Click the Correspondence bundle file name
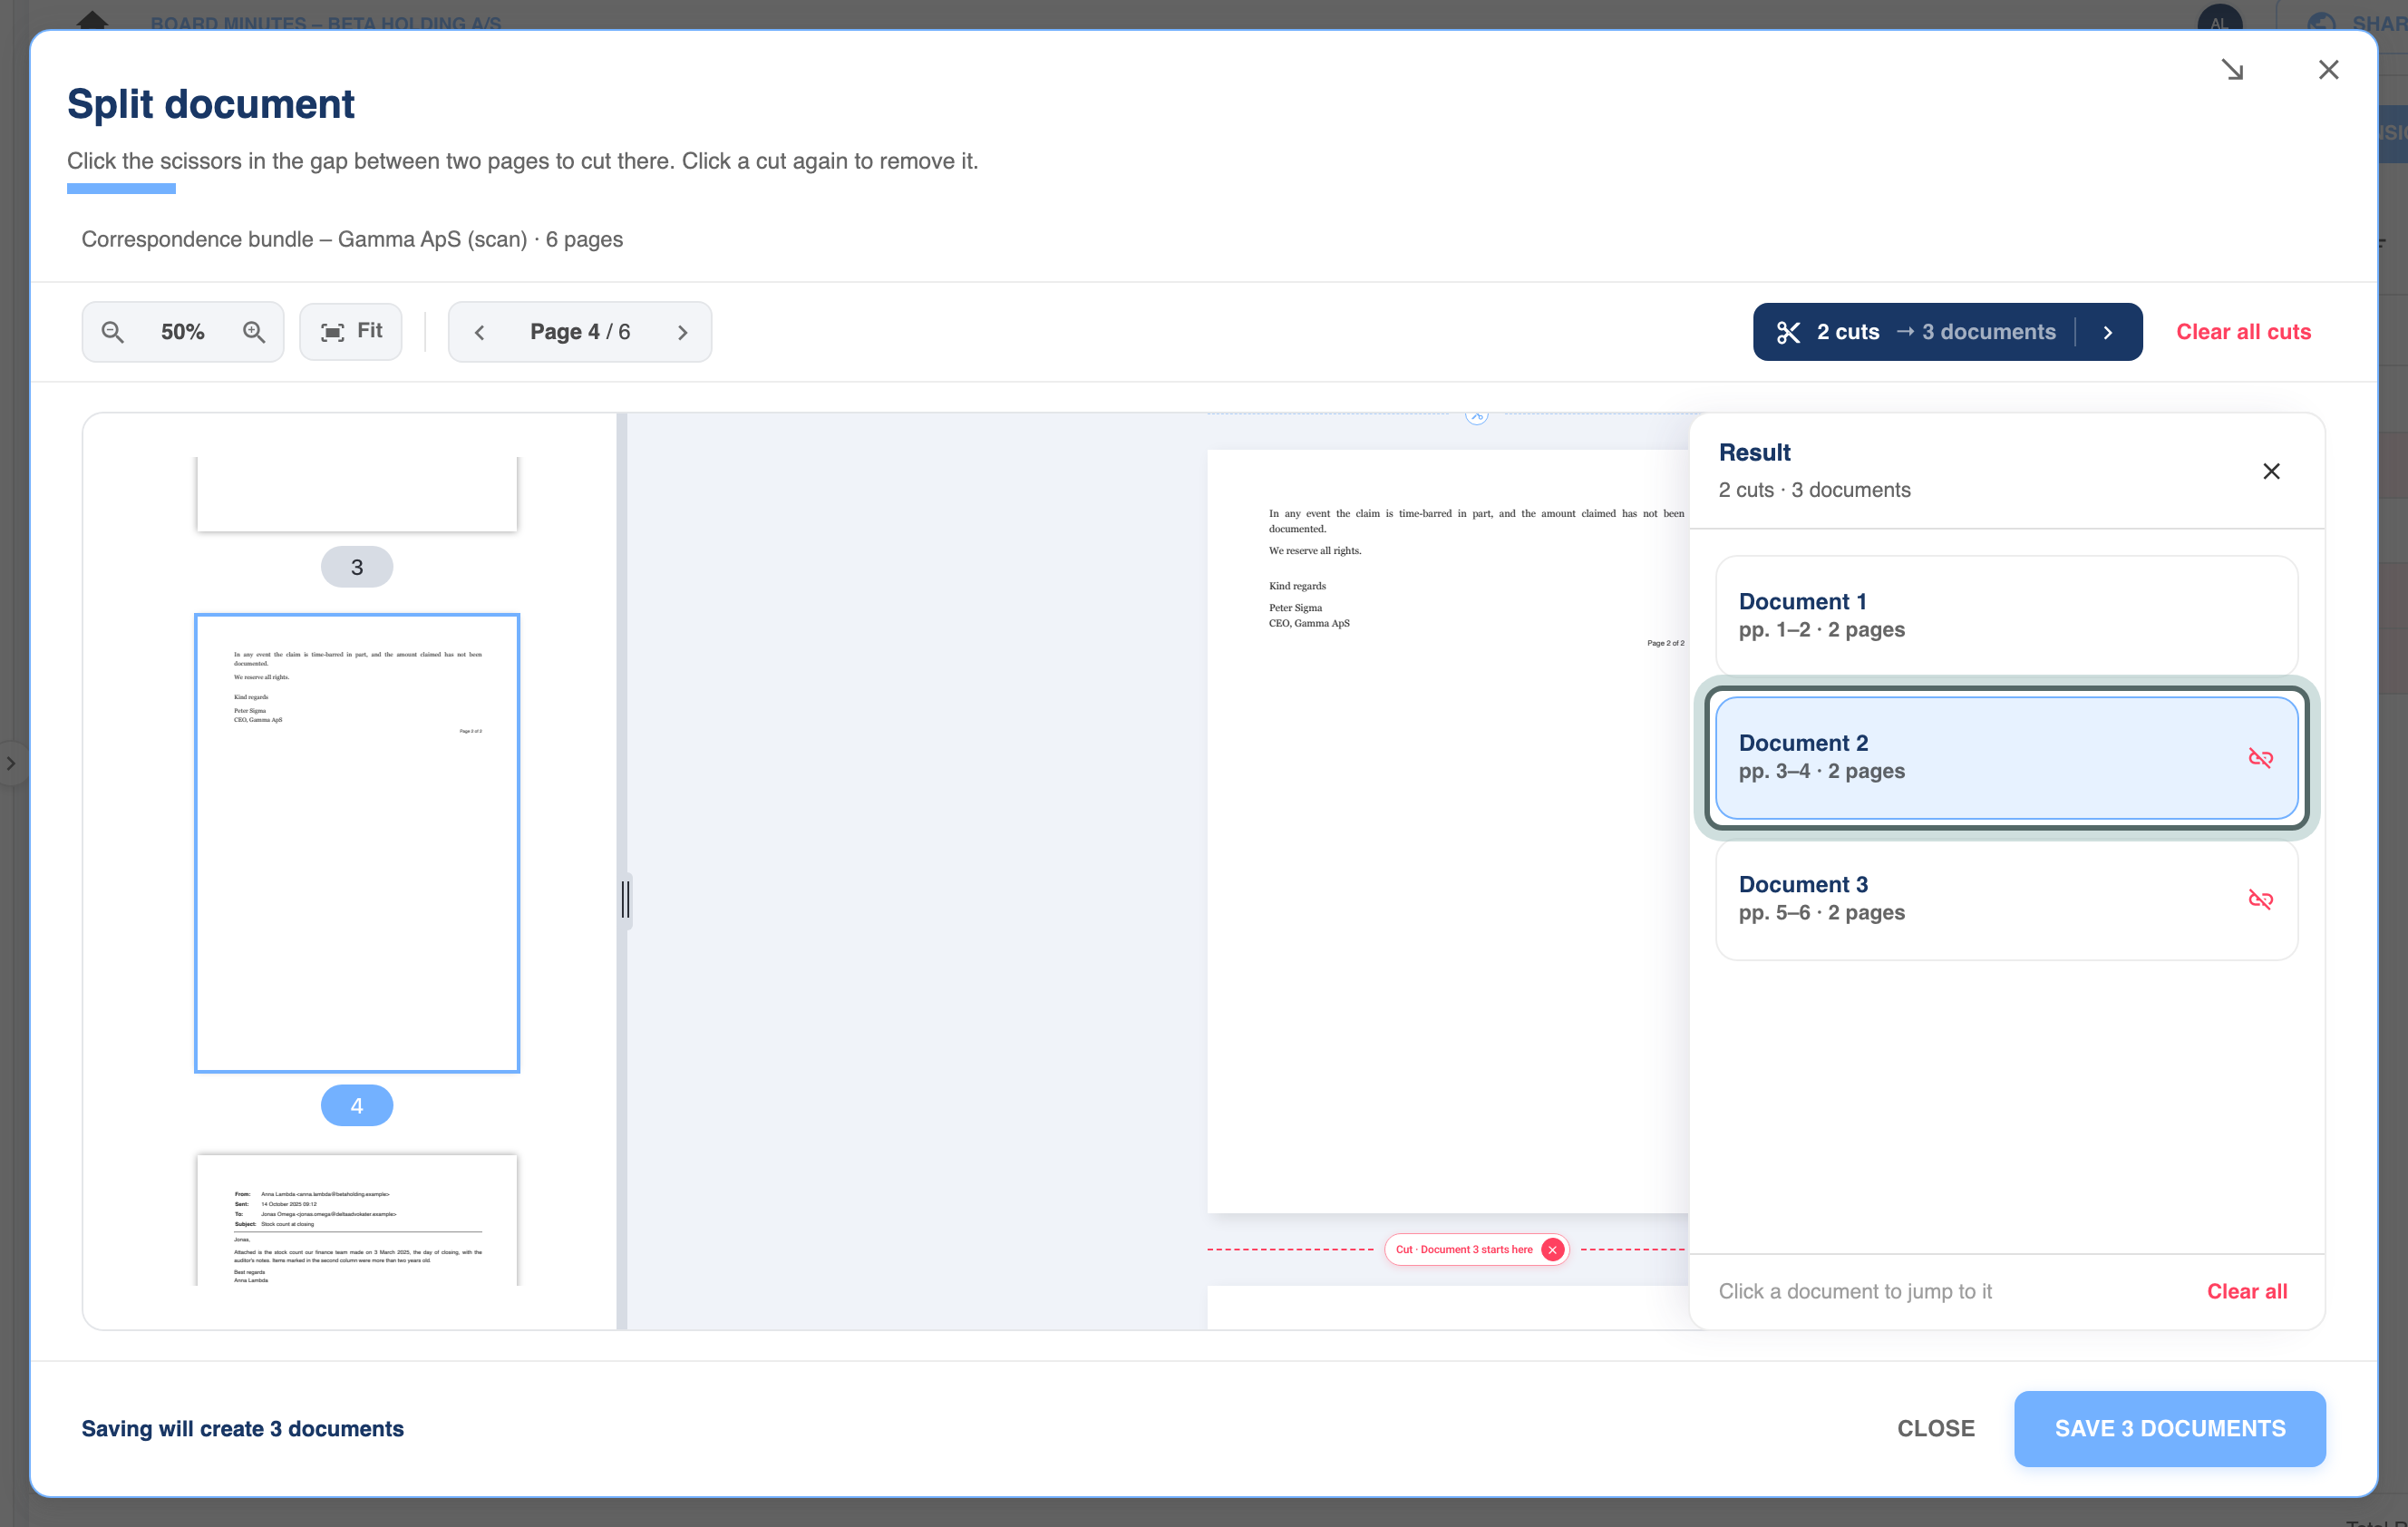The width and height of the screenshot is (2408, 1527). click(x=304, y=239)
